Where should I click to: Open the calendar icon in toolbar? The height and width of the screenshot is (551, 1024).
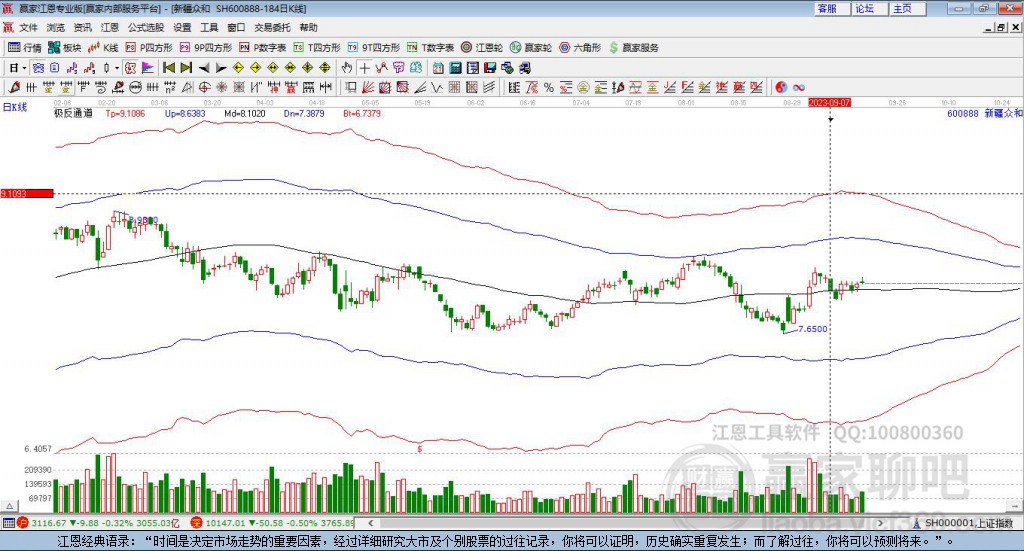pyautogui.click(x=438, y=67)
